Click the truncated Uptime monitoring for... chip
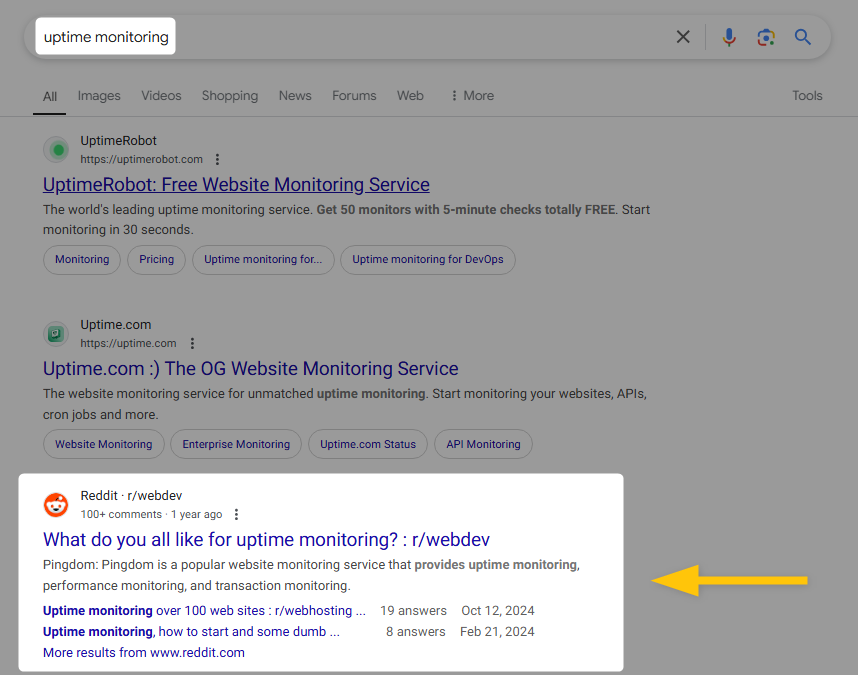Image resolution: width=858 pixels, height=675 pixels. [263, 259]
